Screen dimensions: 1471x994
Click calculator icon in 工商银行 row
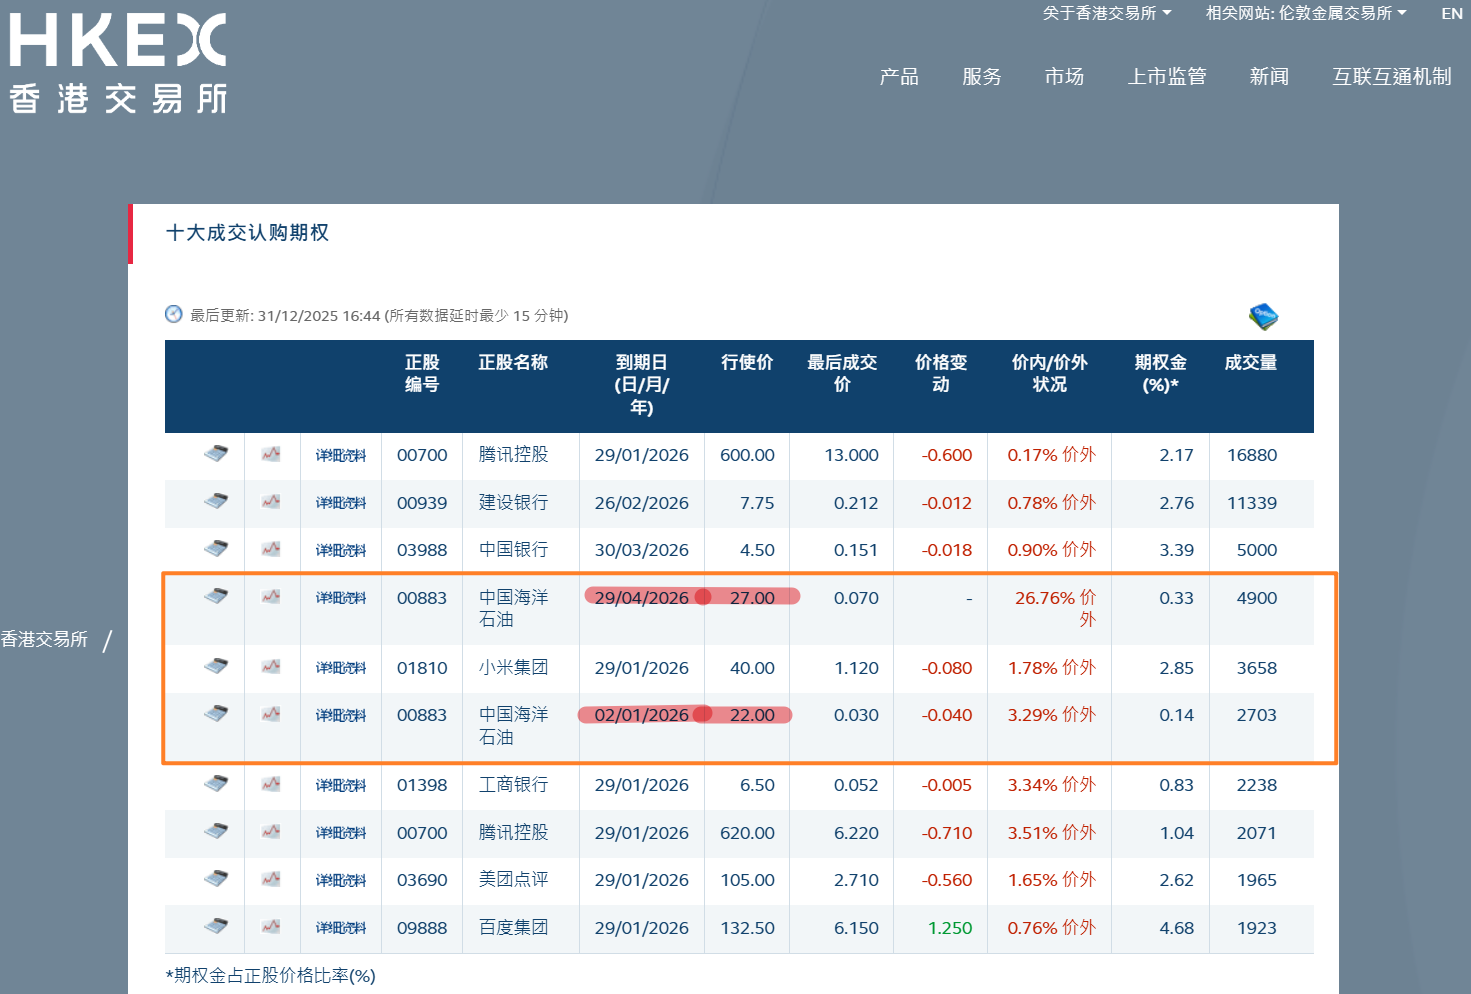[216, 784]
